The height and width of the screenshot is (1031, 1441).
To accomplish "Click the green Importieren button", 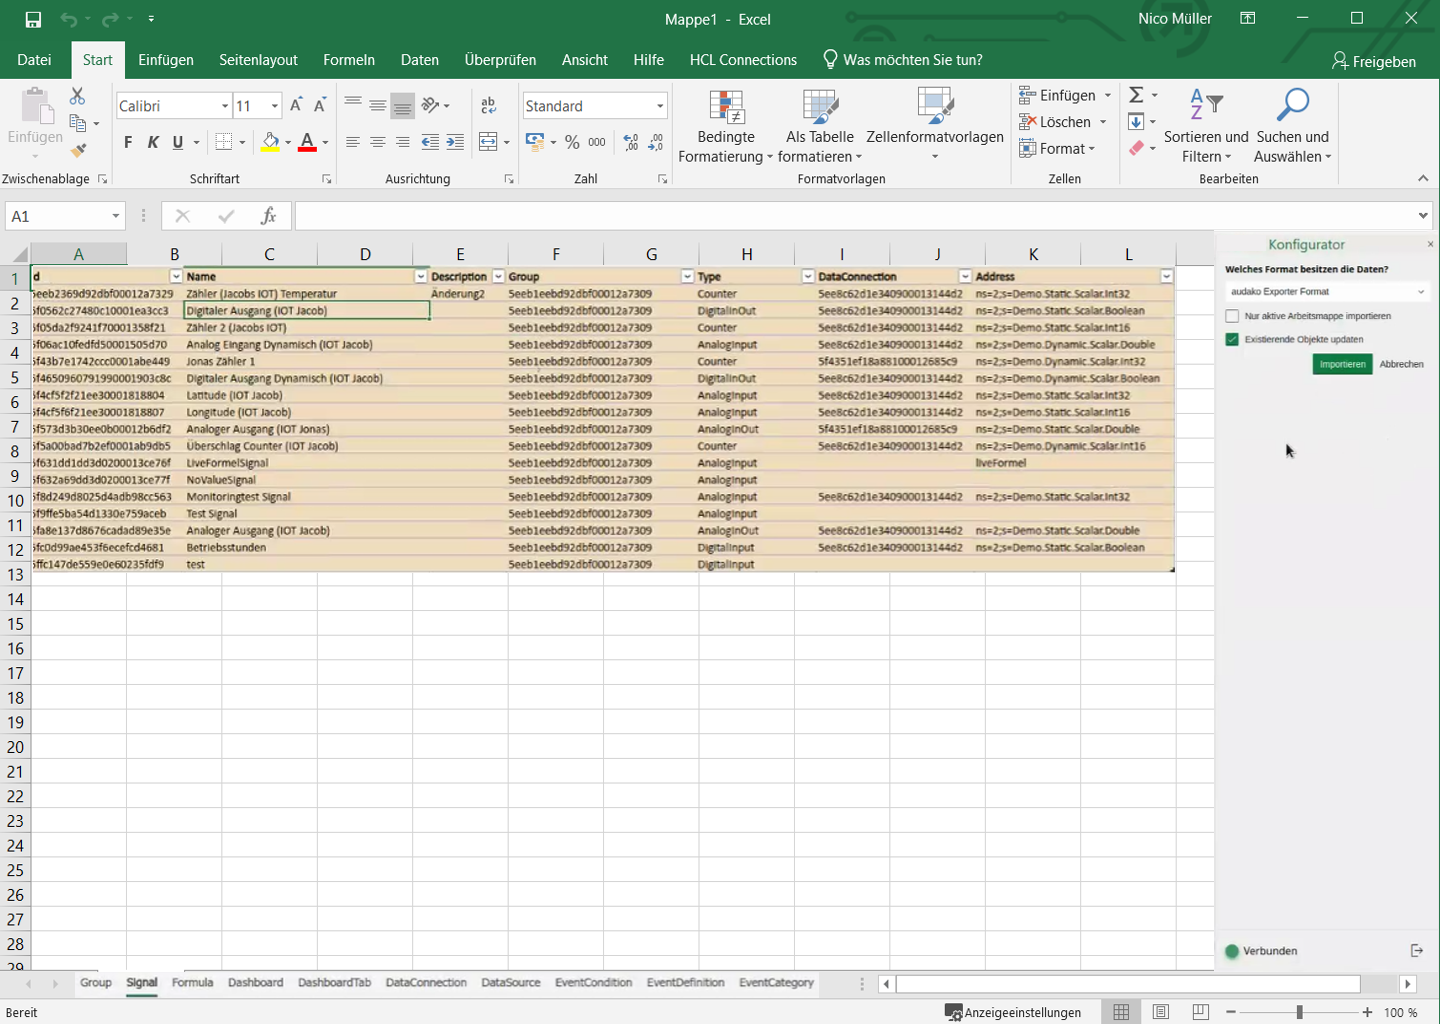I will 1342,365.
